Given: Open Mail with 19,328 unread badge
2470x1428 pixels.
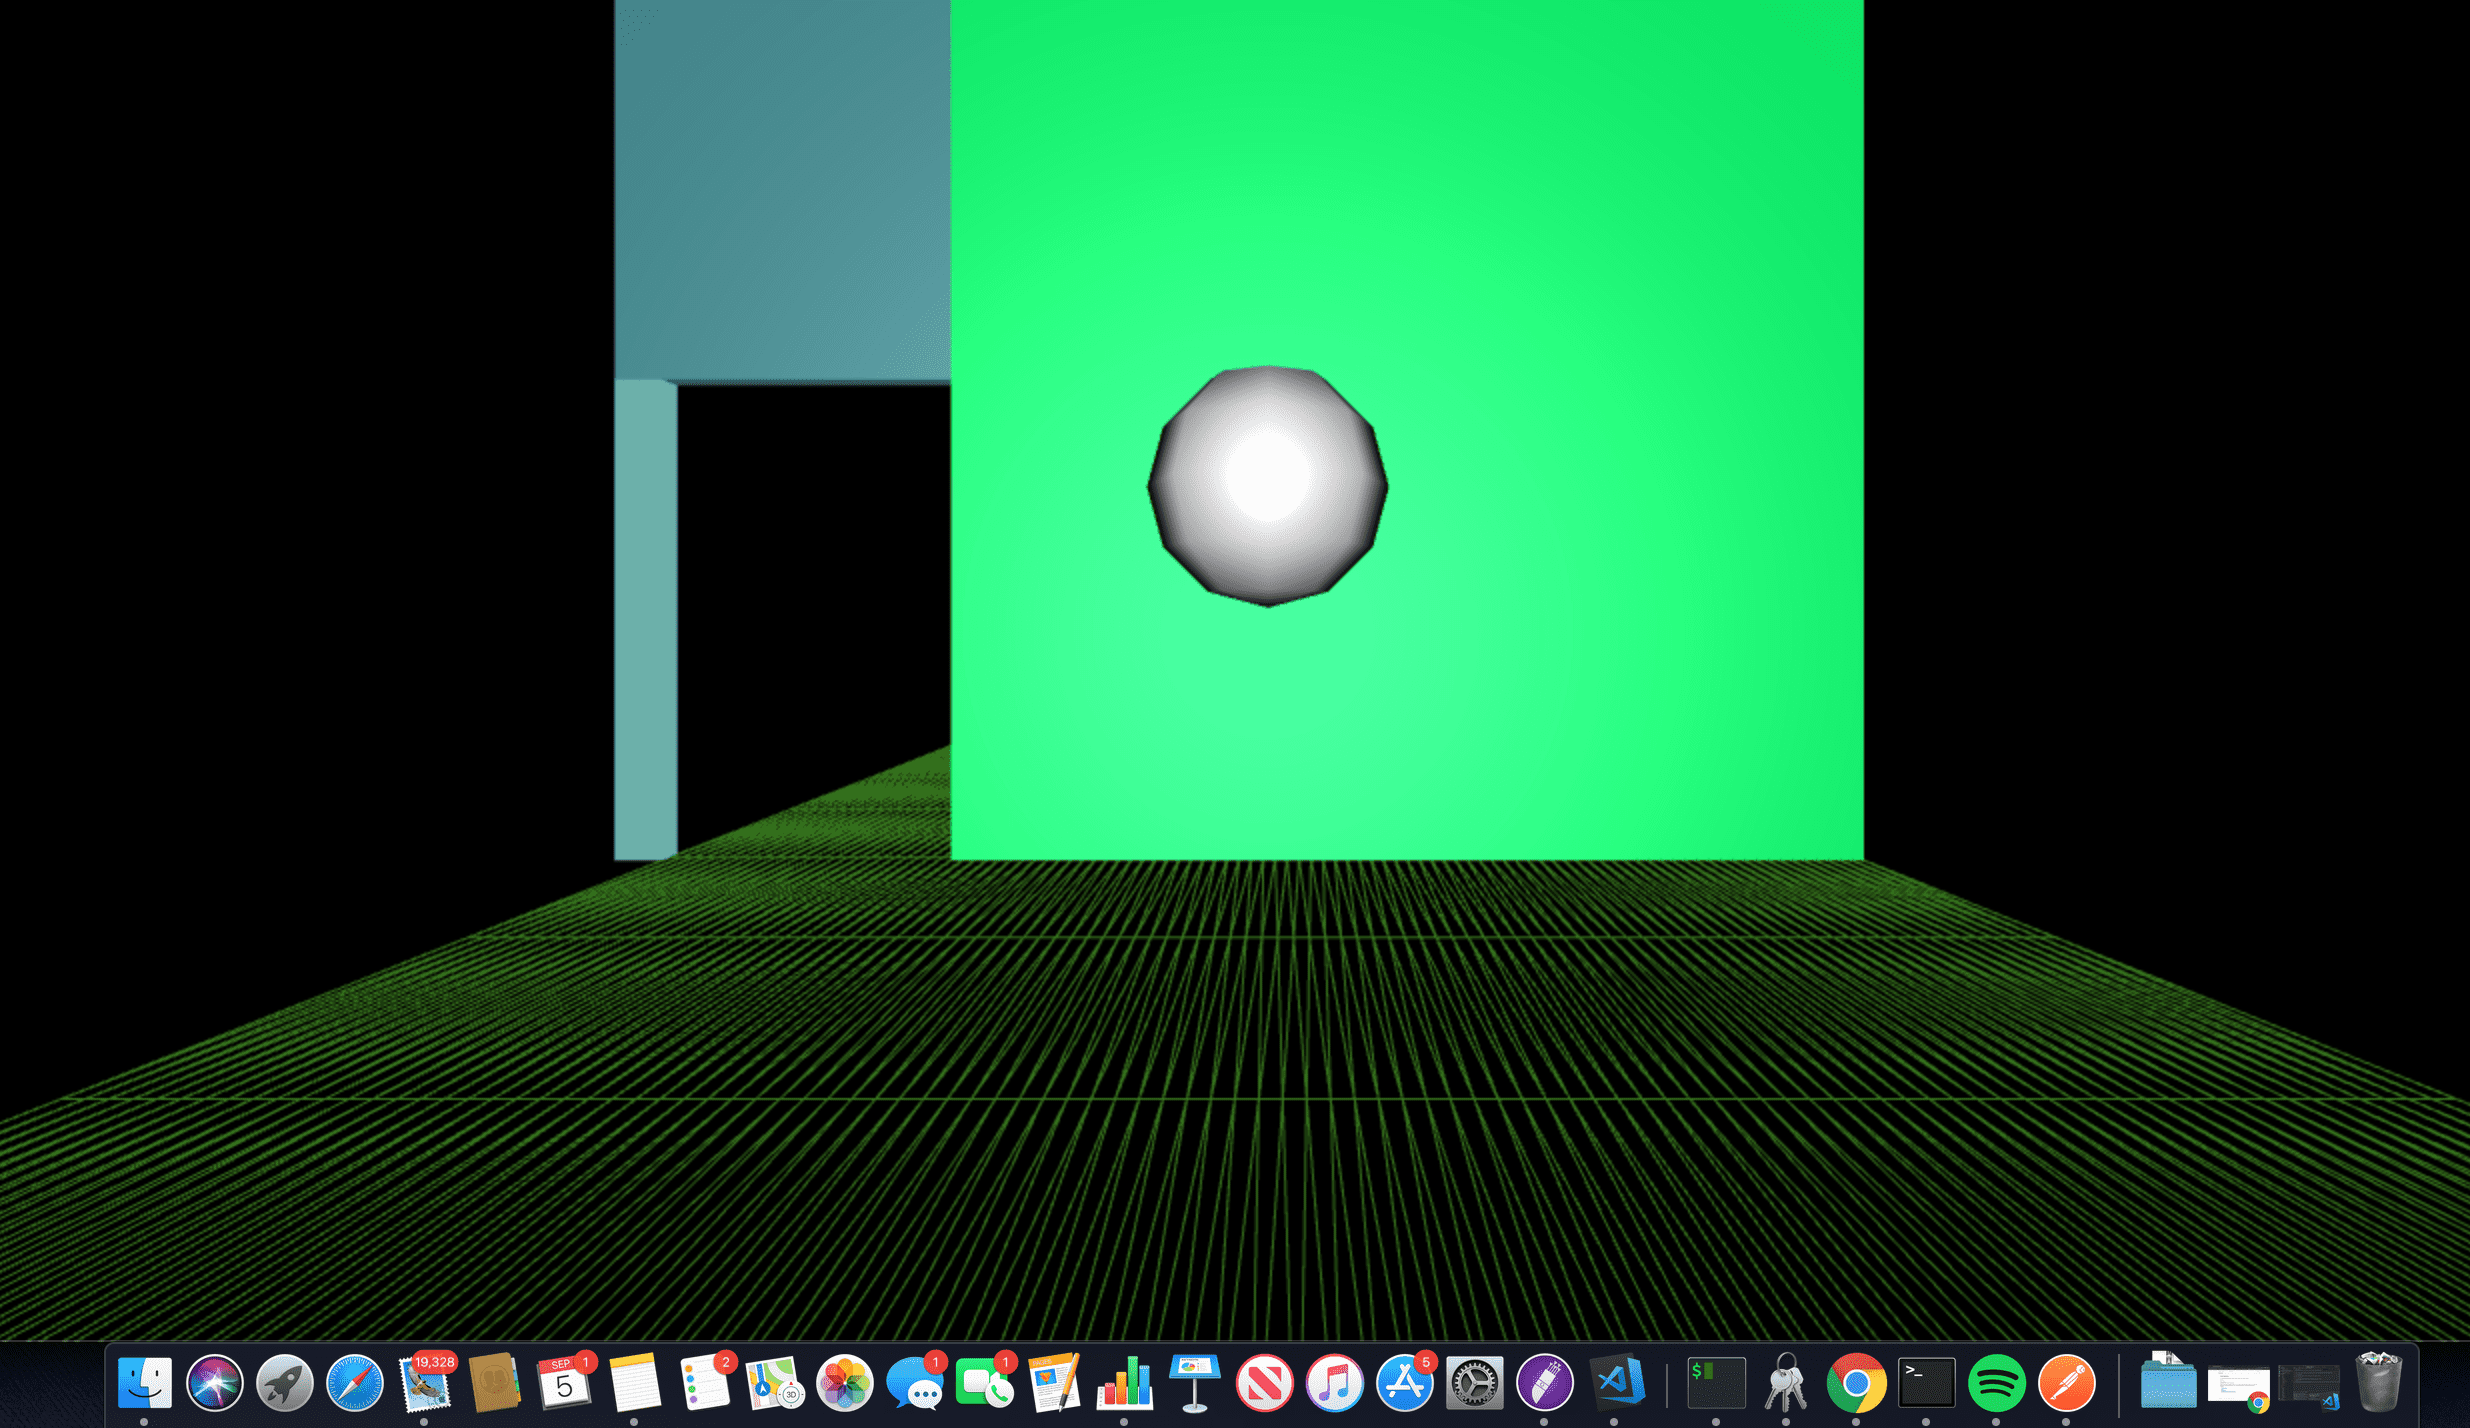Looking at the screenshot, I should pyautogui.click(x=425, y=1383).
